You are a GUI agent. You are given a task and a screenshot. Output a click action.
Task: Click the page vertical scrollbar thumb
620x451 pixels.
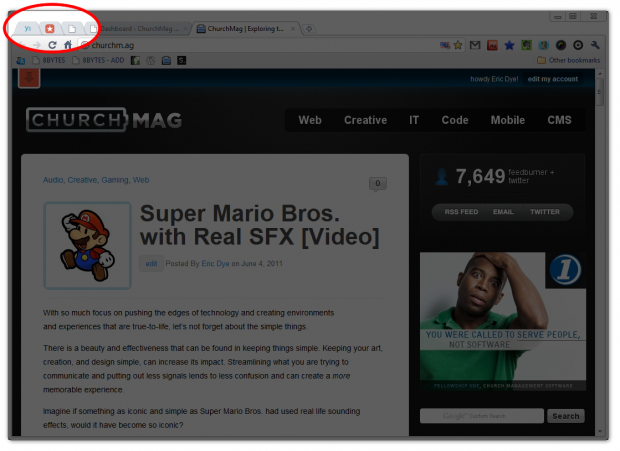coord(599,92)
